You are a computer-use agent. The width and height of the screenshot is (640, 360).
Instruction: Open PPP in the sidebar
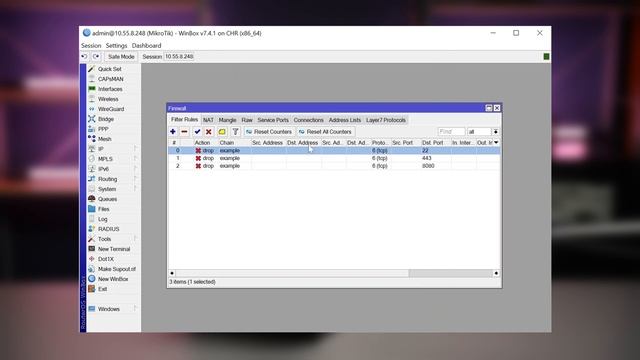[x=103, y=129]
